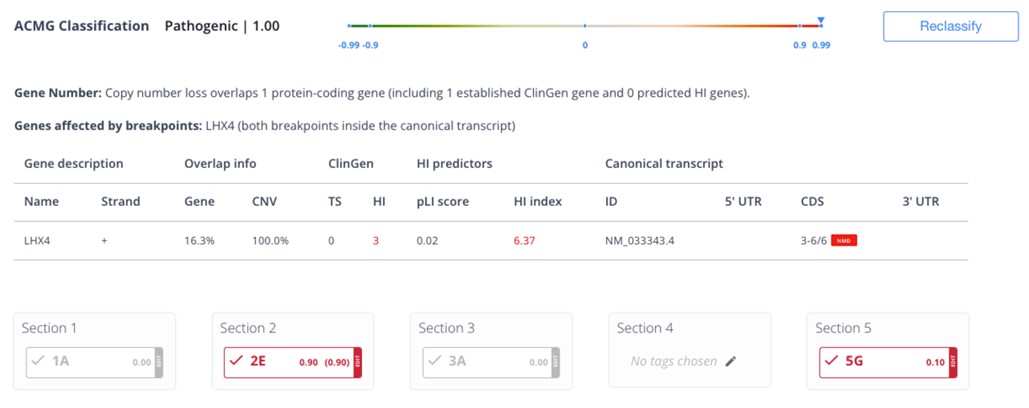1029x408 pixels.
Task: Click the EDIT strip on the 1A tag
Action: point(158,362)
